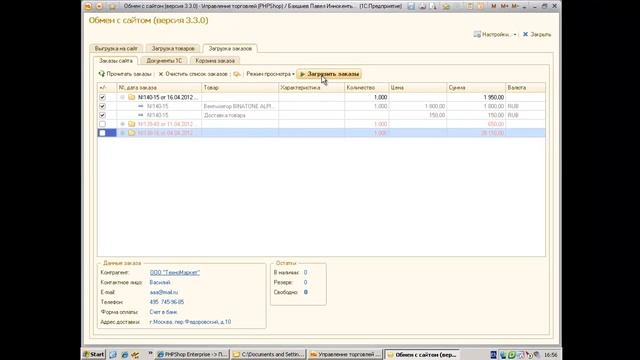This screenshot has height=360, width=640.
Task: Uncheck the order №140-15 от 16.04.2012 checkbox
Action: [102, 97]
